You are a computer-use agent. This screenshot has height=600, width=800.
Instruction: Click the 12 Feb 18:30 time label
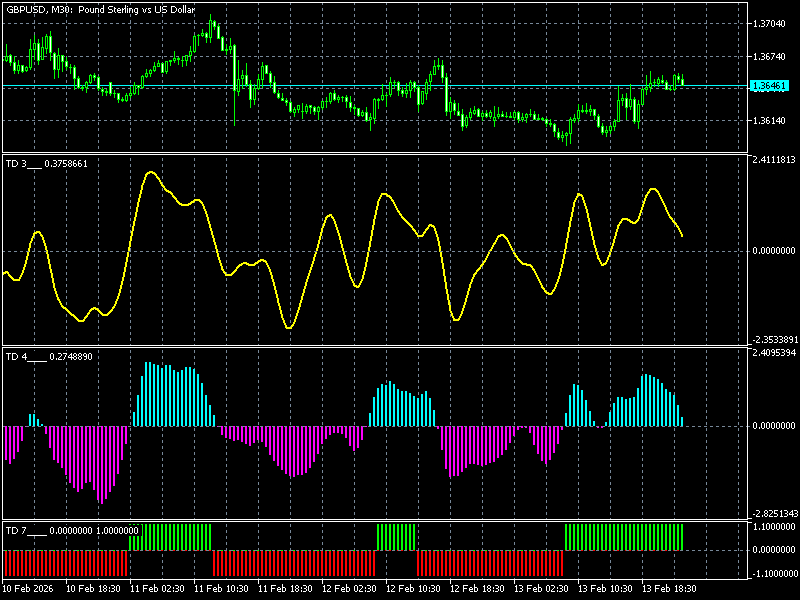pos(478,588)
